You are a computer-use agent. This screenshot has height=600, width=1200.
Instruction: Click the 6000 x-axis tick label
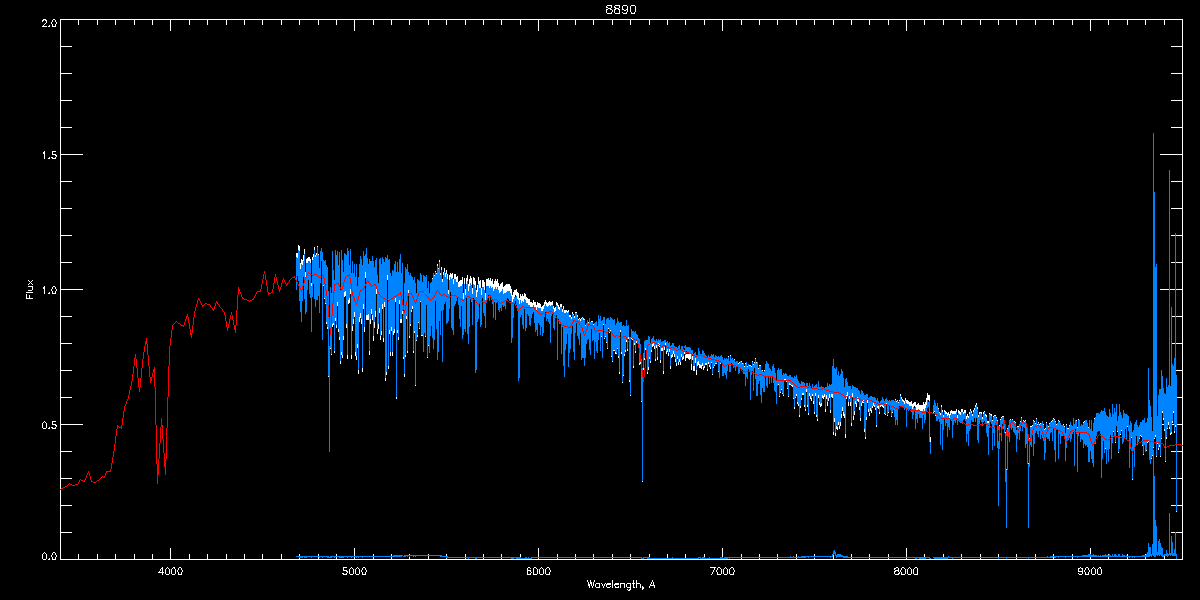[x=538, y=571]
